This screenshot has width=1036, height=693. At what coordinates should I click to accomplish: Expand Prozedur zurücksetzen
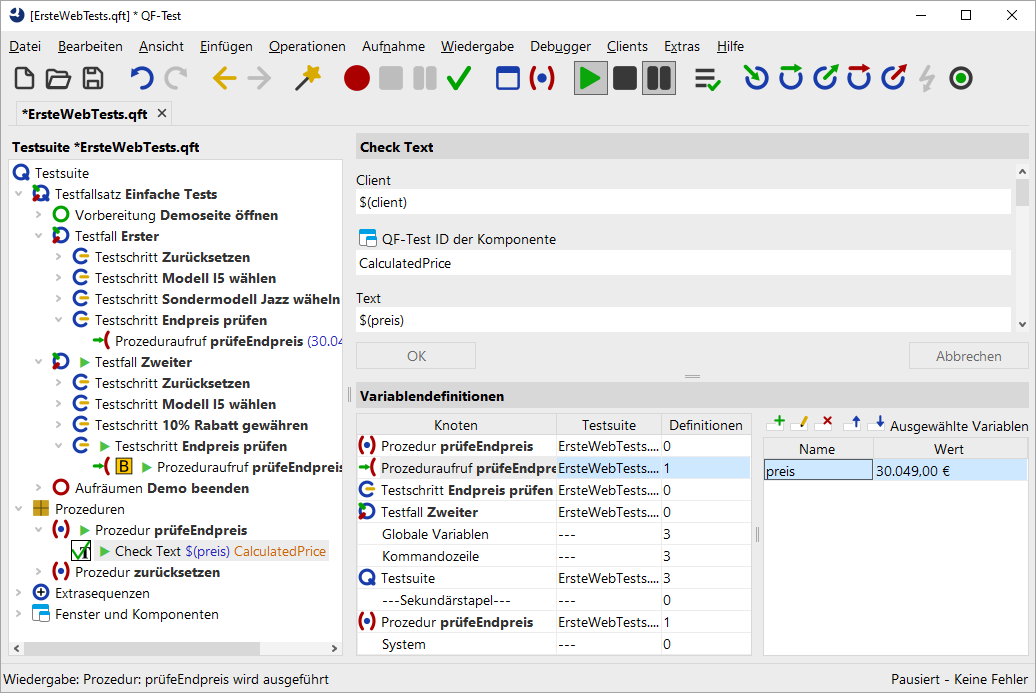38,572
